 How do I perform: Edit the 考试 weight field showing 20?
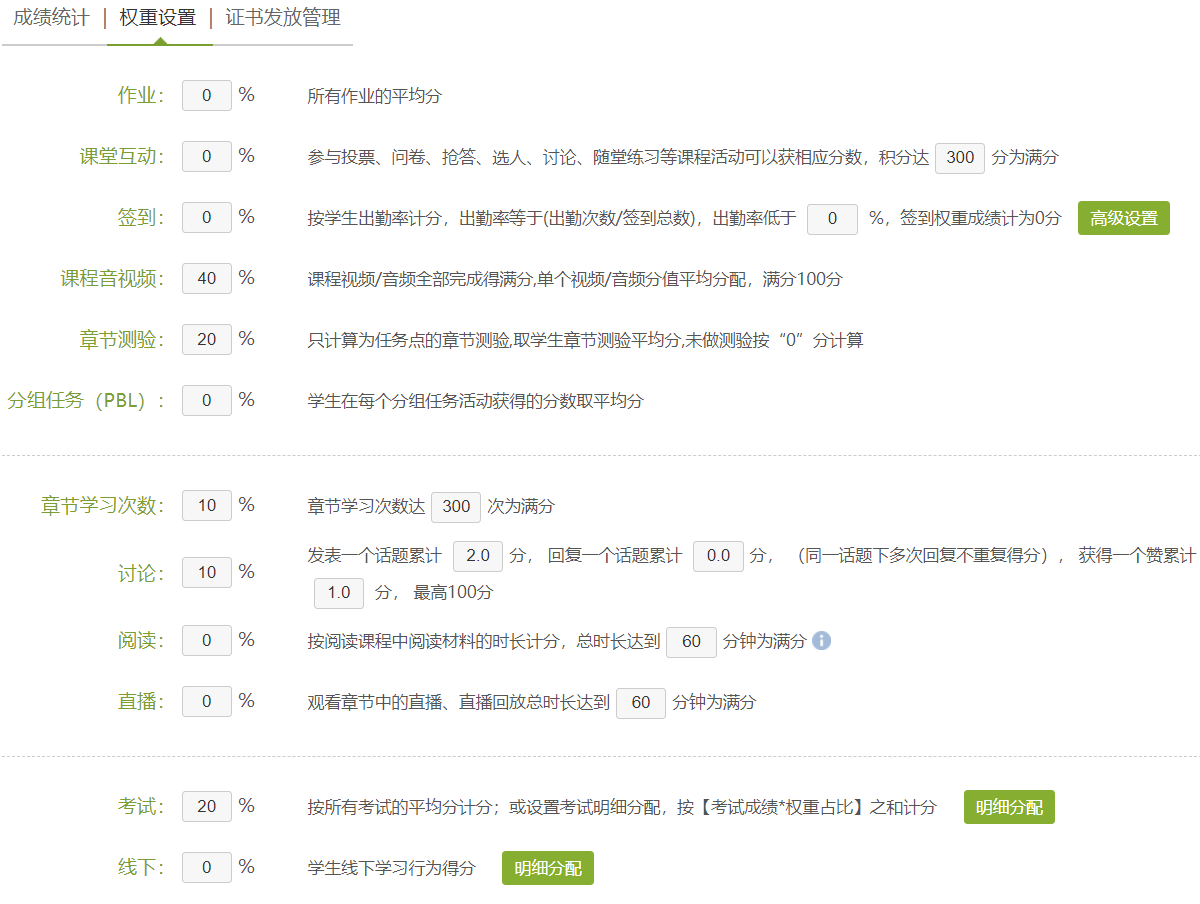coord(207,806)
